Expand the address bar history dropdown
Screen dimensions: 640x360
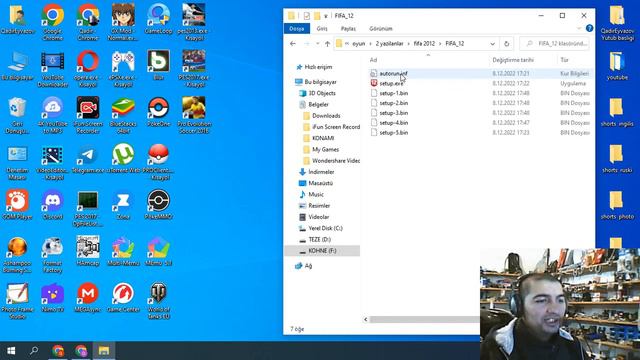493,44
